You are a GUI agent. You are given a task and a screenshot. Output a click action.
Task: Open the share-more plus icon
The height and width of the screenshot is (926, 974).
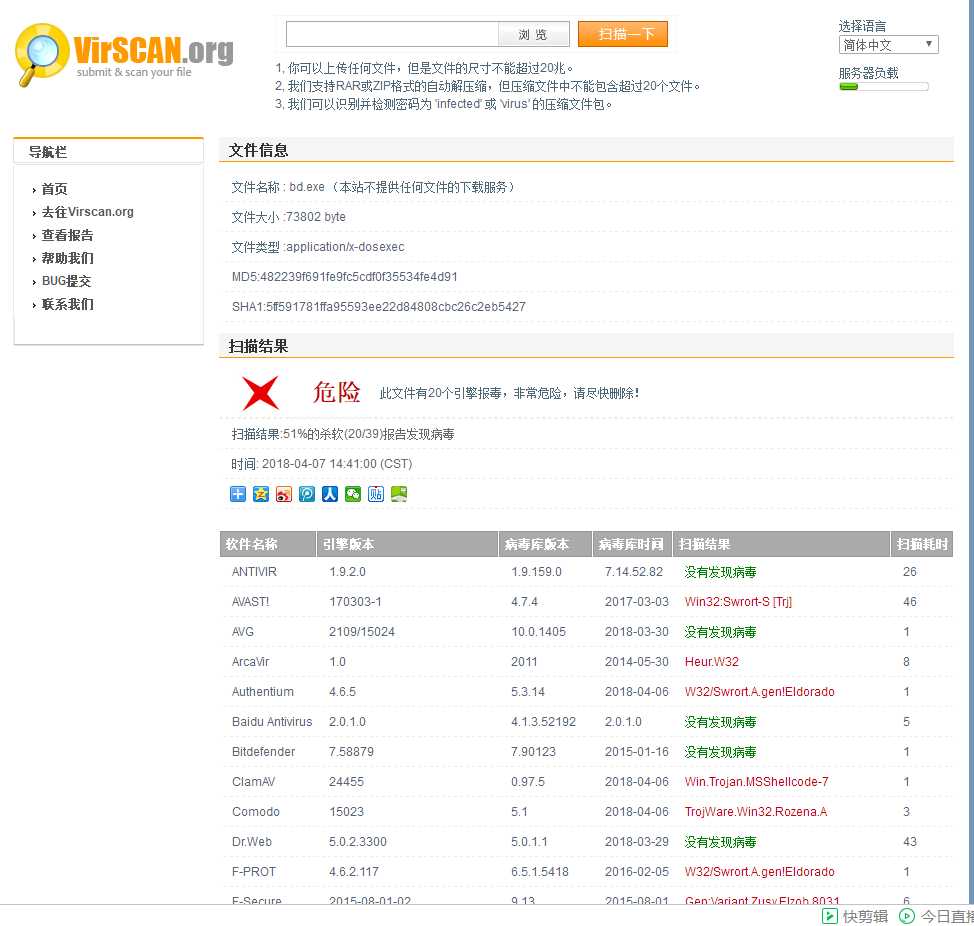tap(238, 494)
